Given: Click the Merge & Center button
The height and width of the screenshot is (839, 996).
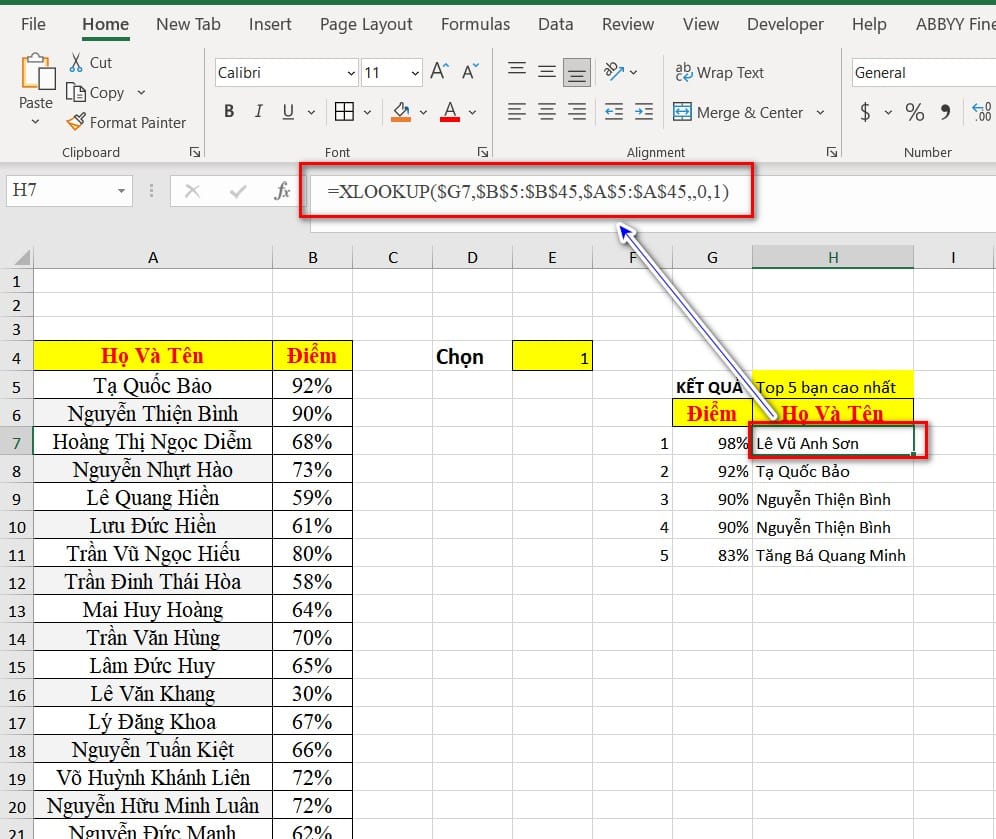Looking at the screenshot, I should pyautogui.click(x=738, y=112).
